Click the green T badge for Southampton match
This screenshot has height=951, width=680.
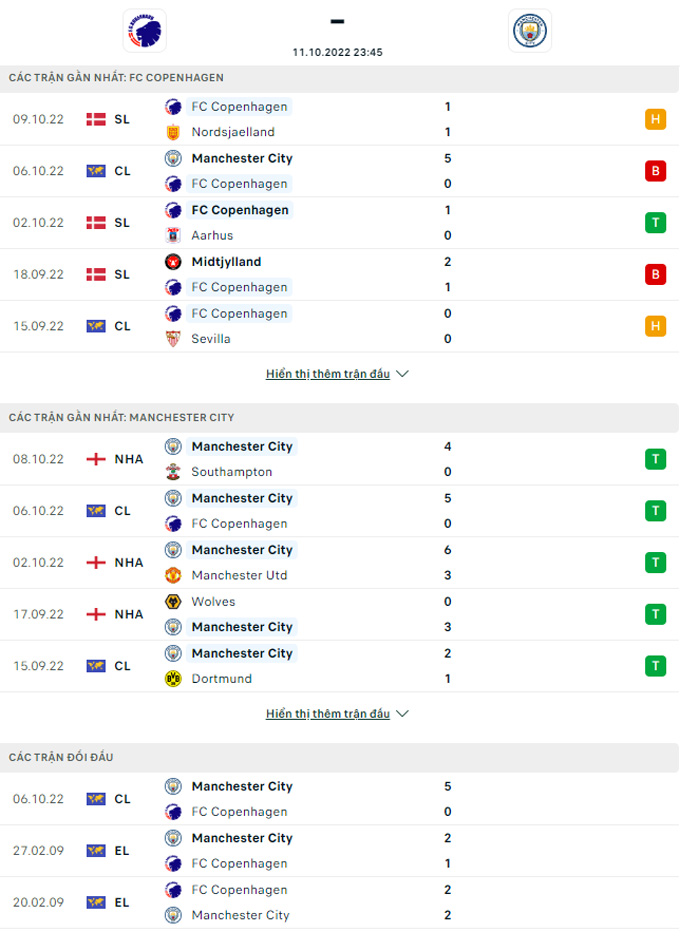click(655, 459)
